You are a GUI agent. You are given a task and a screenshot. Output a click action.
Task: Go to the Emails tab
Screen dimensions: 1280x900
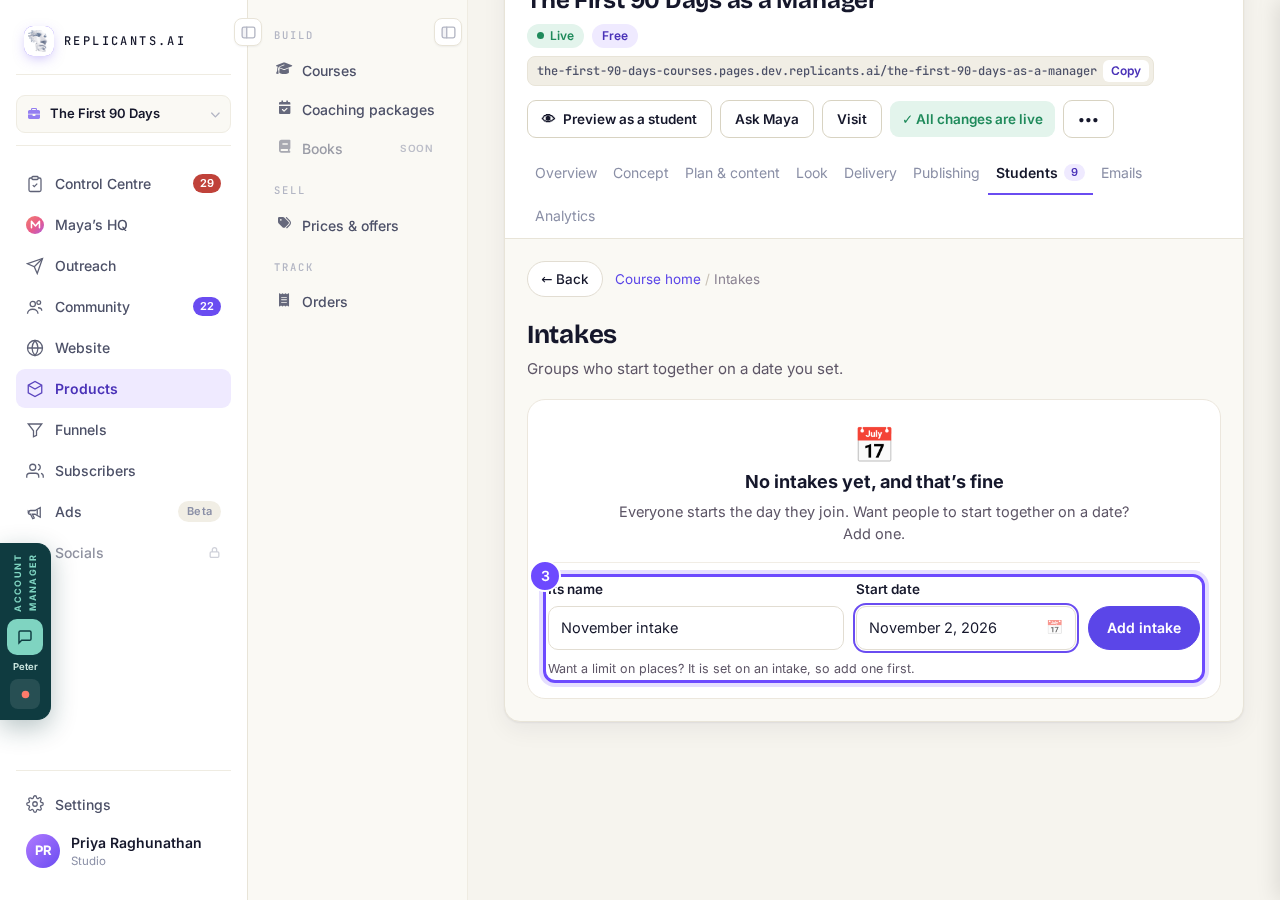(x=1121, y=173)
